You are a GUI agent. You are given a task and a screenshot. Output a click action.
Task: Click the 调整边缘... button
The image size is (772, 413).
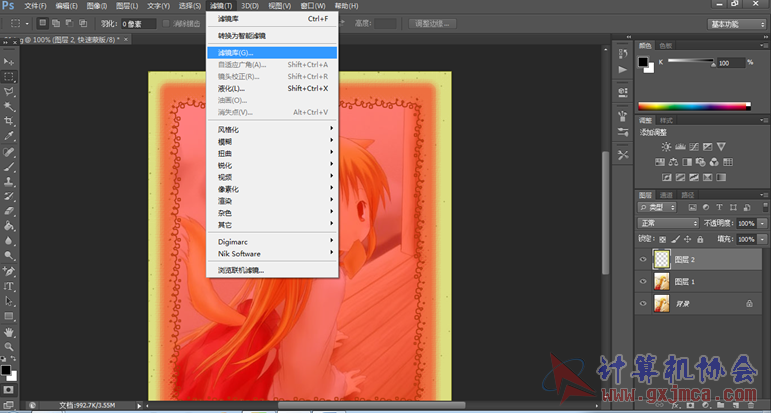click(x=432, y=24)
